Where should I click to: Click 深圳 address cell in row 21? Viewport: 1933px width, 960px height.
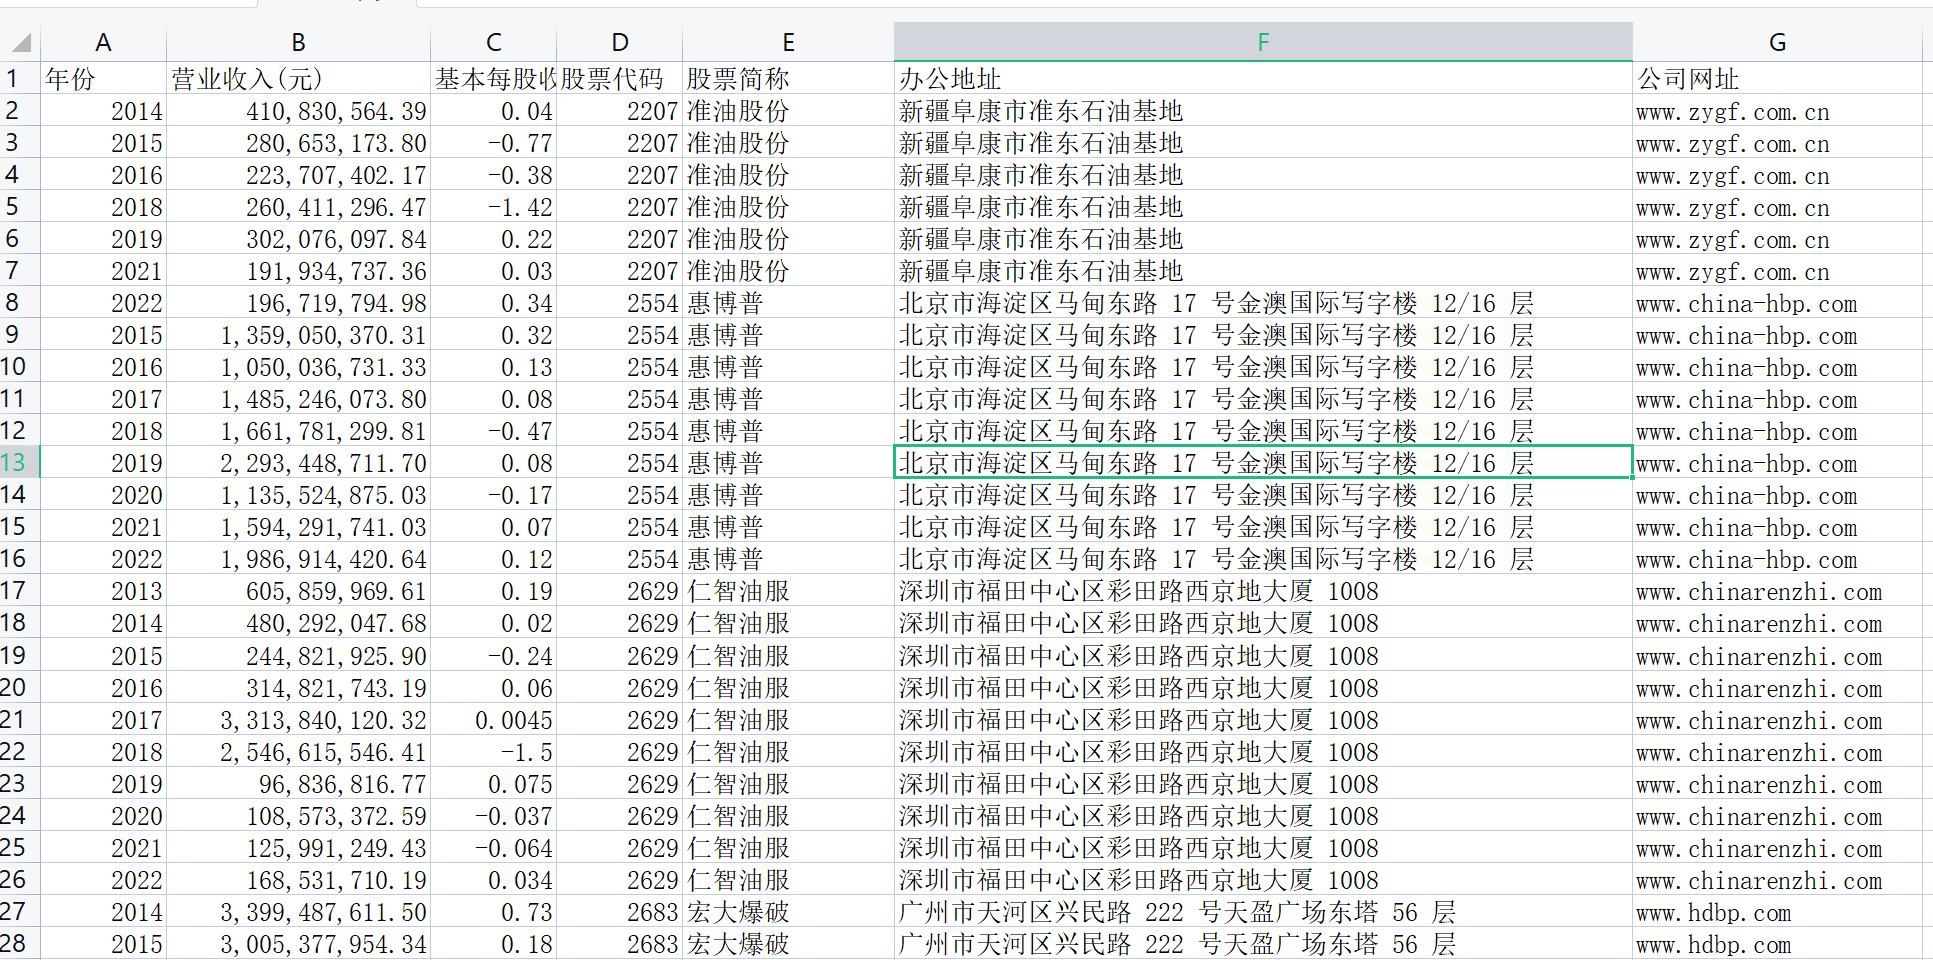(1263, 720)
